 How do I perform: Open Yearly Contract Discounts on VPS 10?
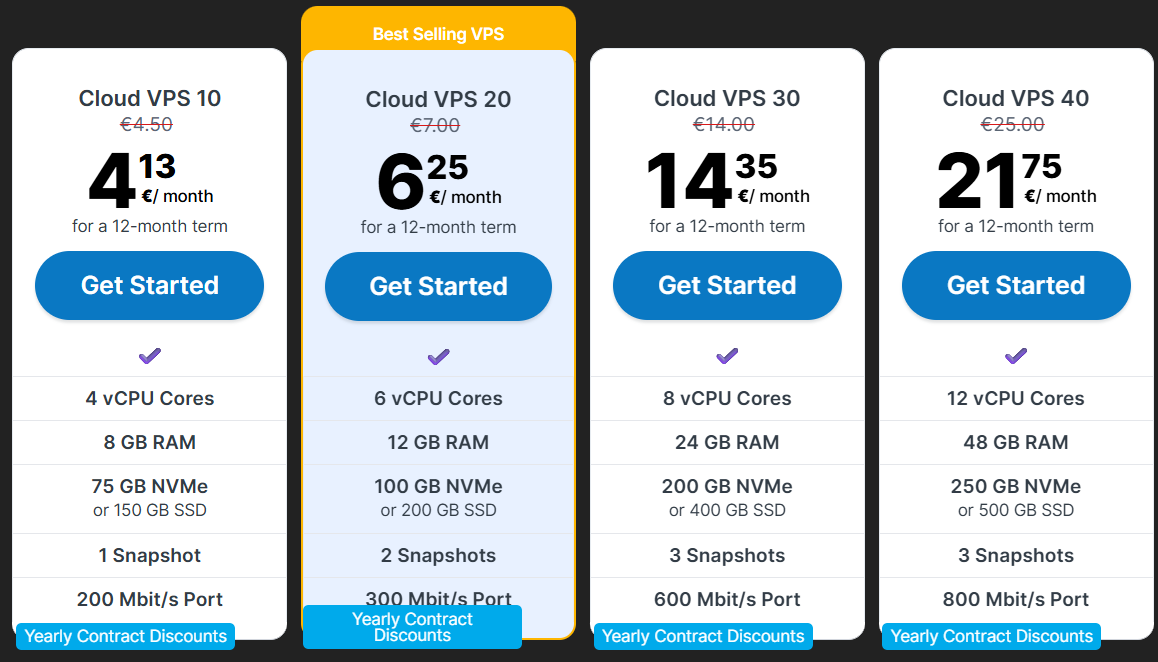pyautogui.click(x=126, y=636)
